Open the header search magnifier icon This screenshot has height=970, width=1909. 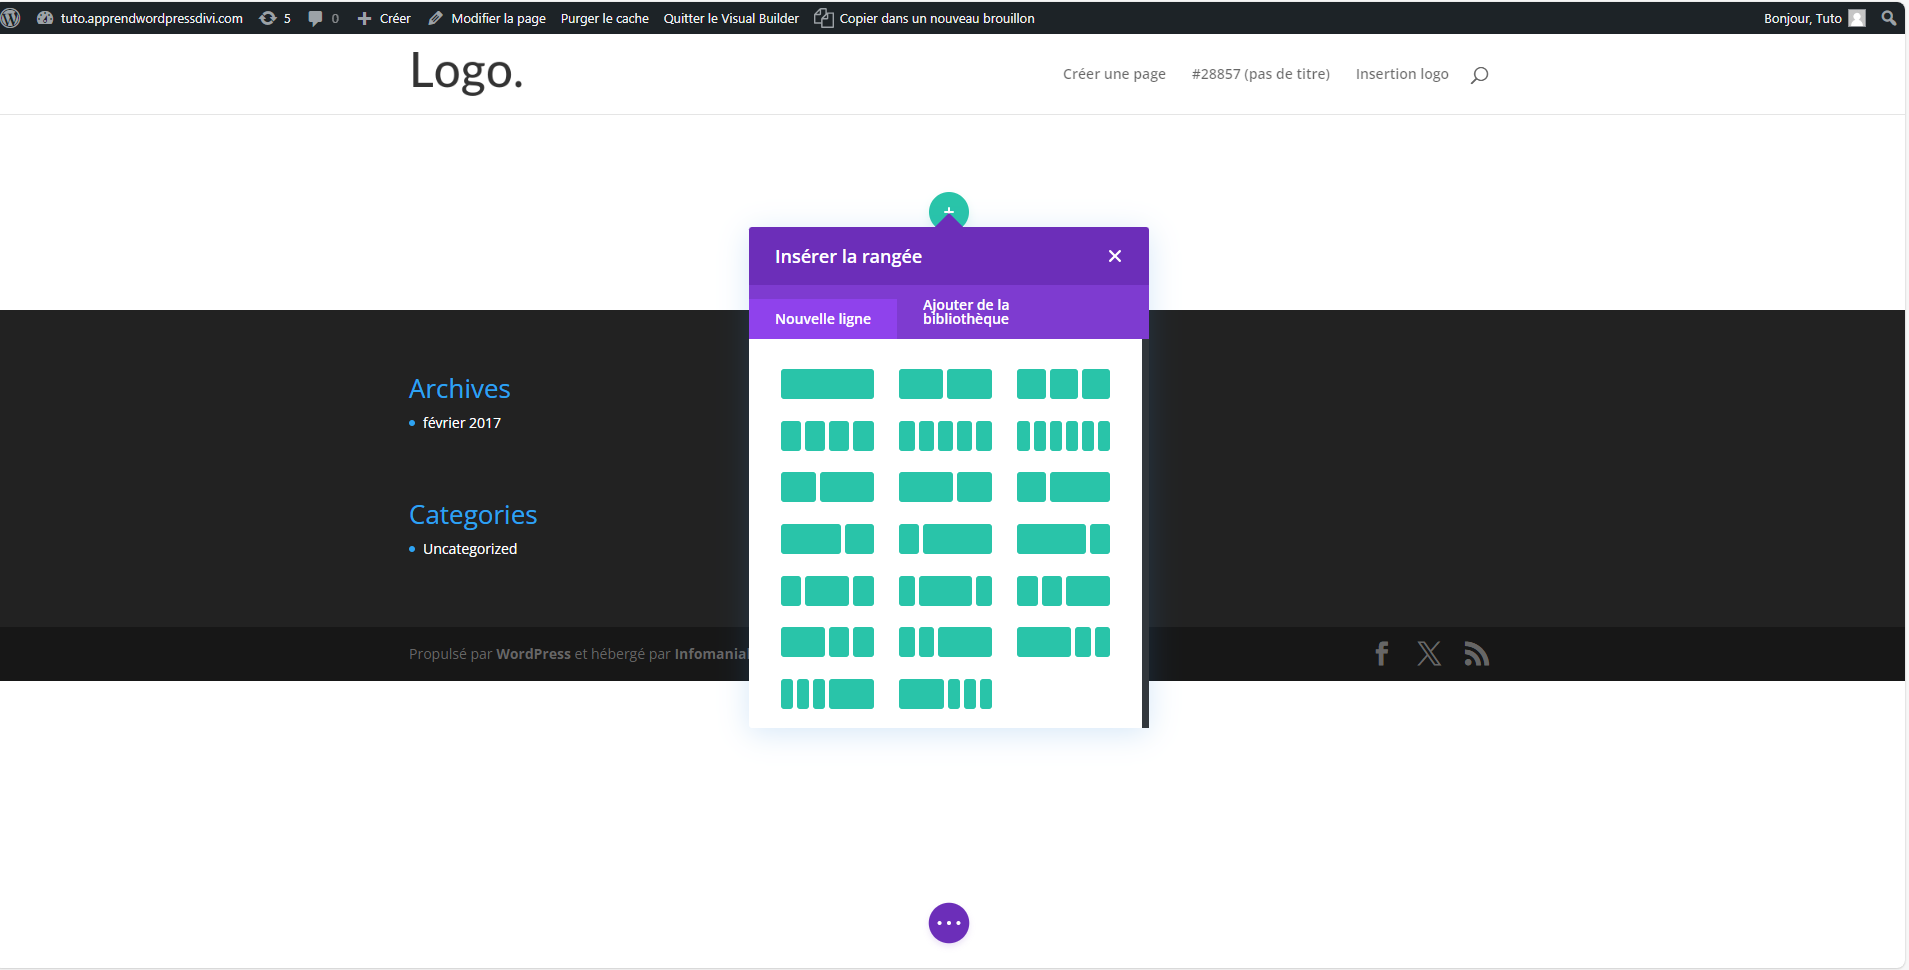pos(1480,75)
